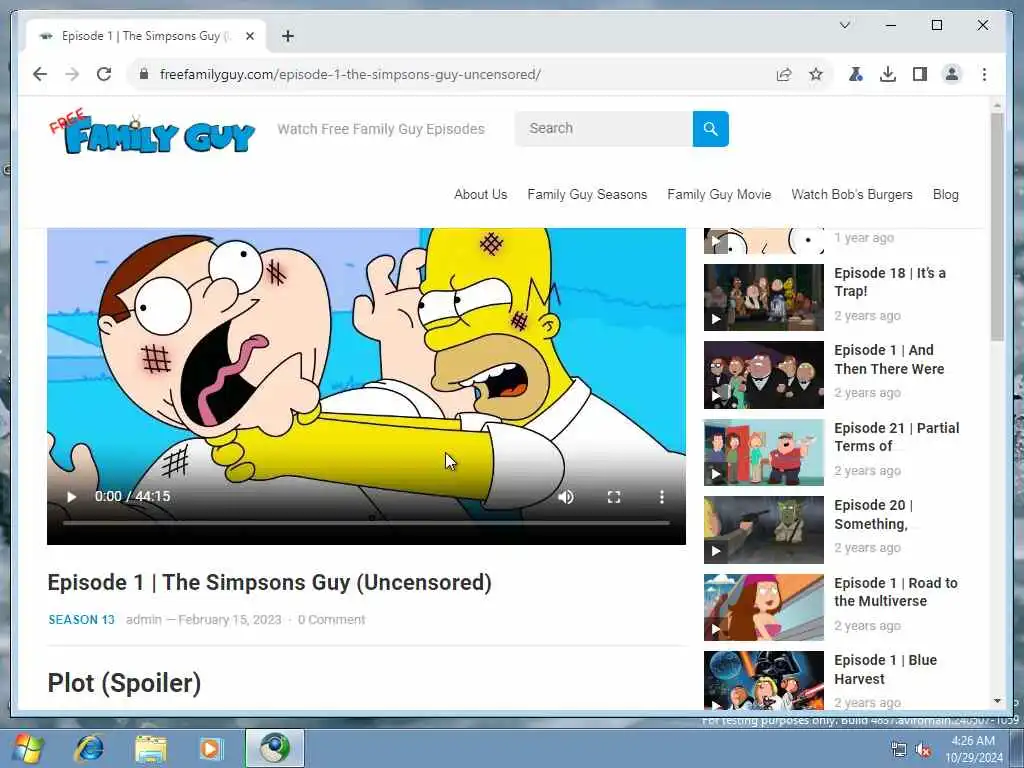Mute the video via speaker icon
1024x768 pixels.
tap(566, 497)
